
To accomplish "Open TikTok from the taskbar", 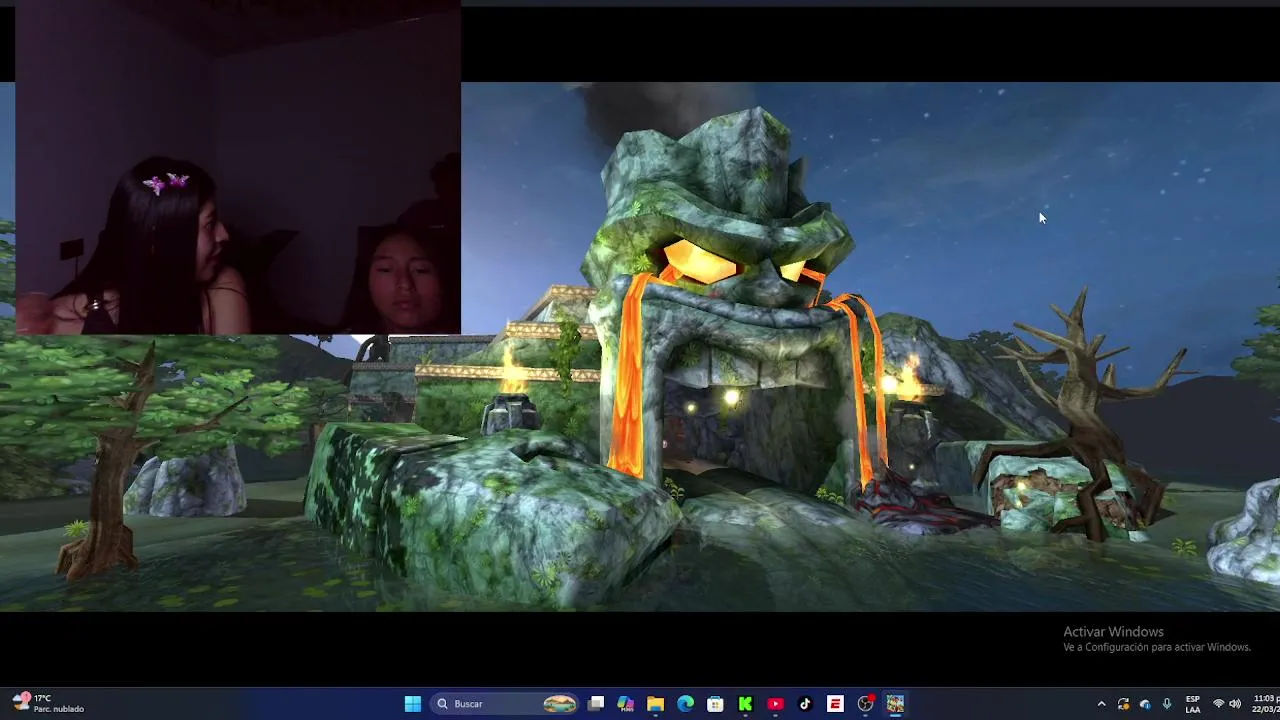I will click(805, 704).
